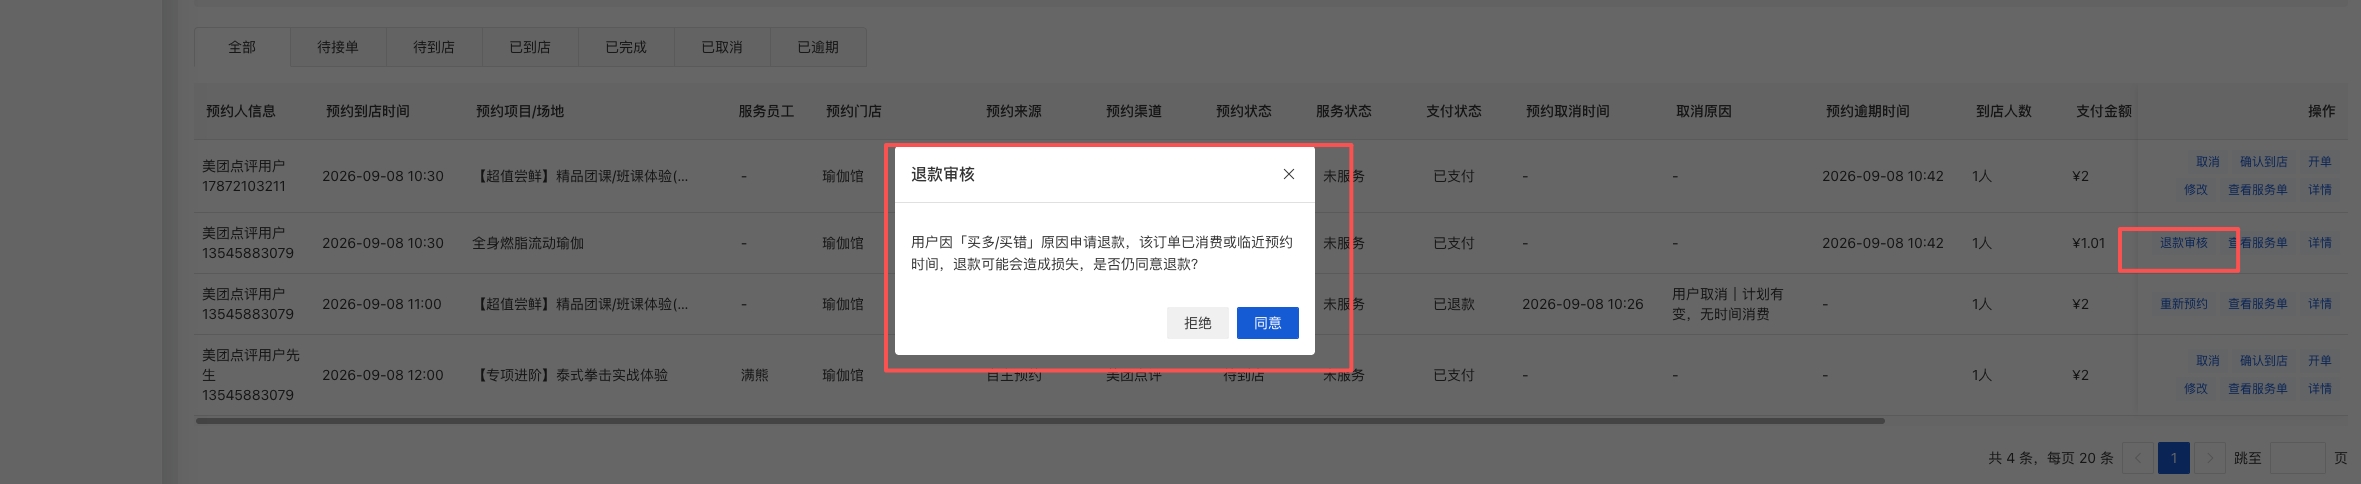
Task: Click 拒绝 to reject the refund
Action: [x=1197, y=323]
